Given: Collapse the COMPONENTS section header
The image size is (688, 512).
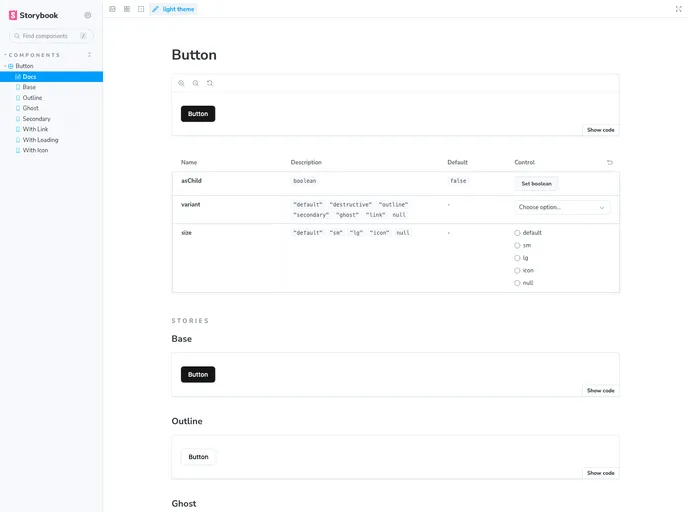Looking at the screenshot, I should [x=34, y=55].
